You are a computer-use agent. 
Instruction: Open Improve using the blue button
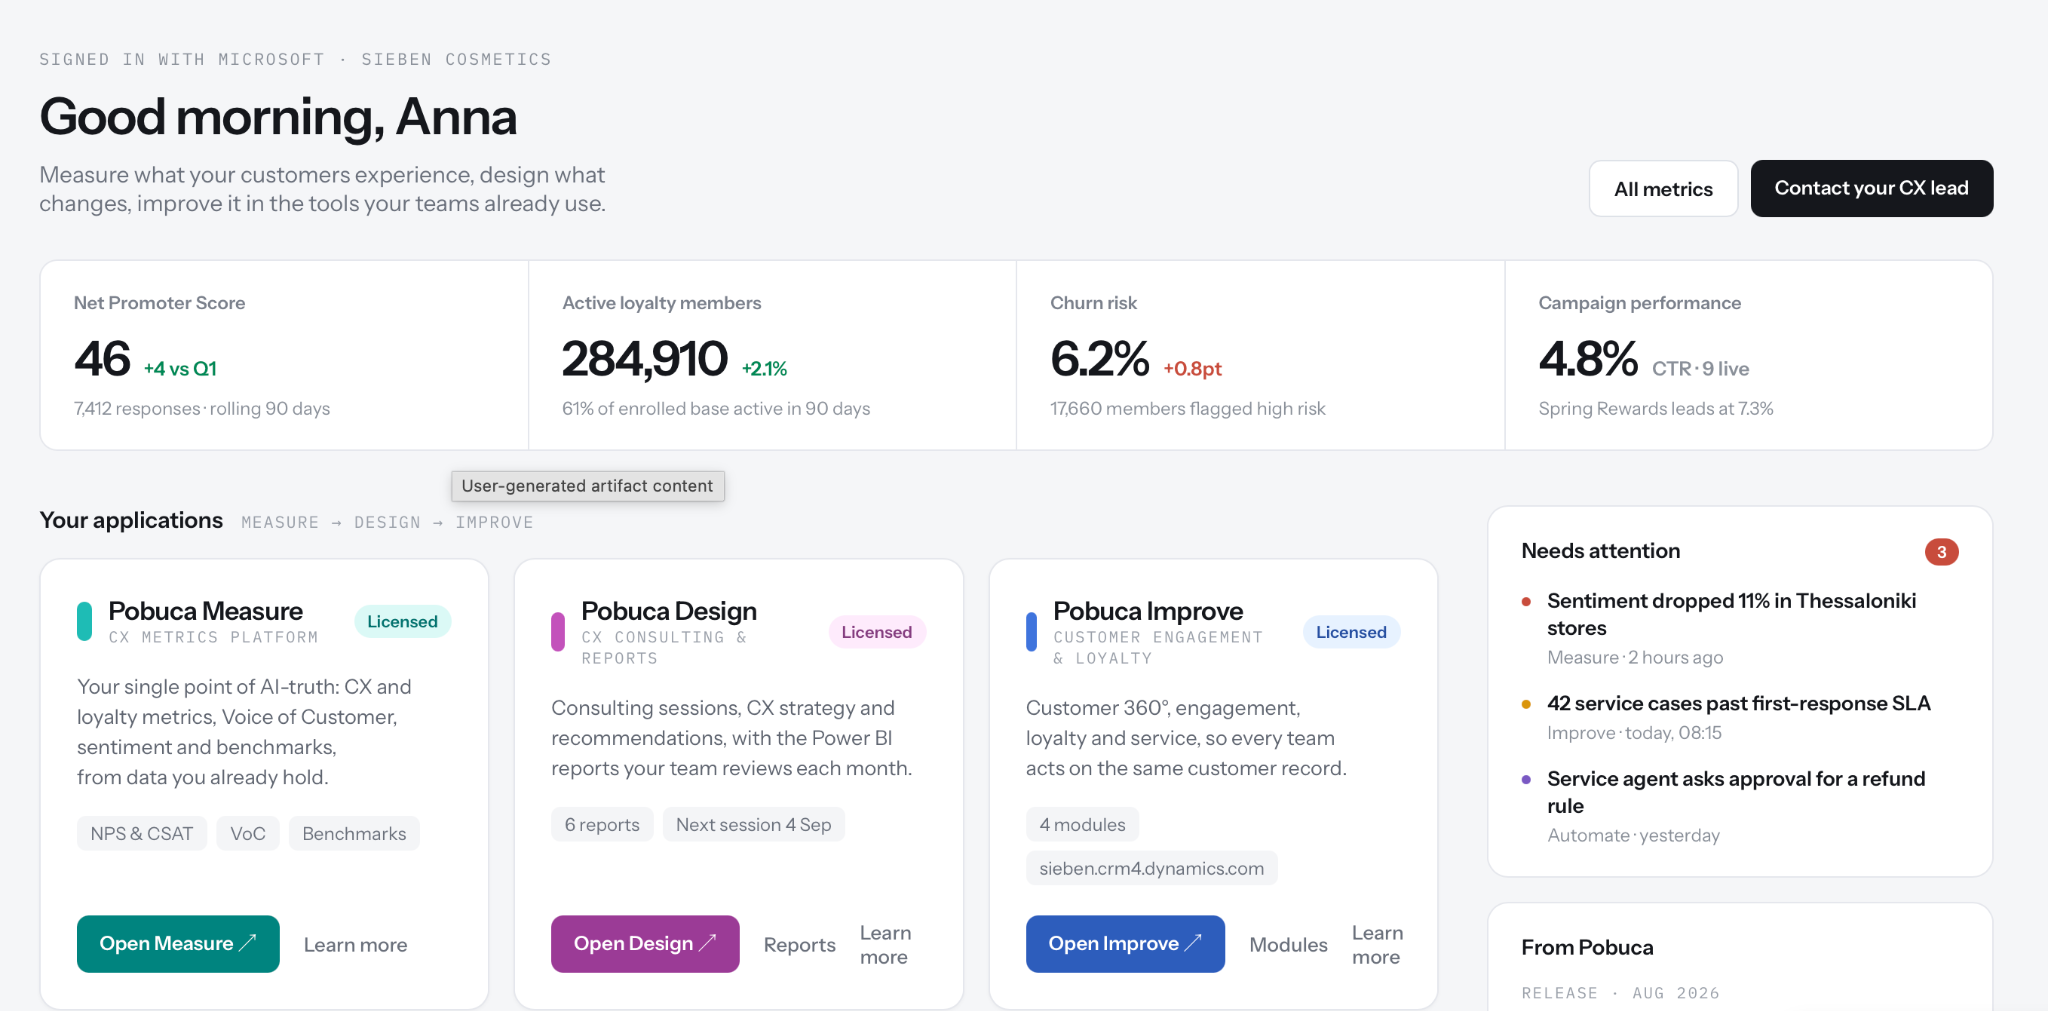1125,944
